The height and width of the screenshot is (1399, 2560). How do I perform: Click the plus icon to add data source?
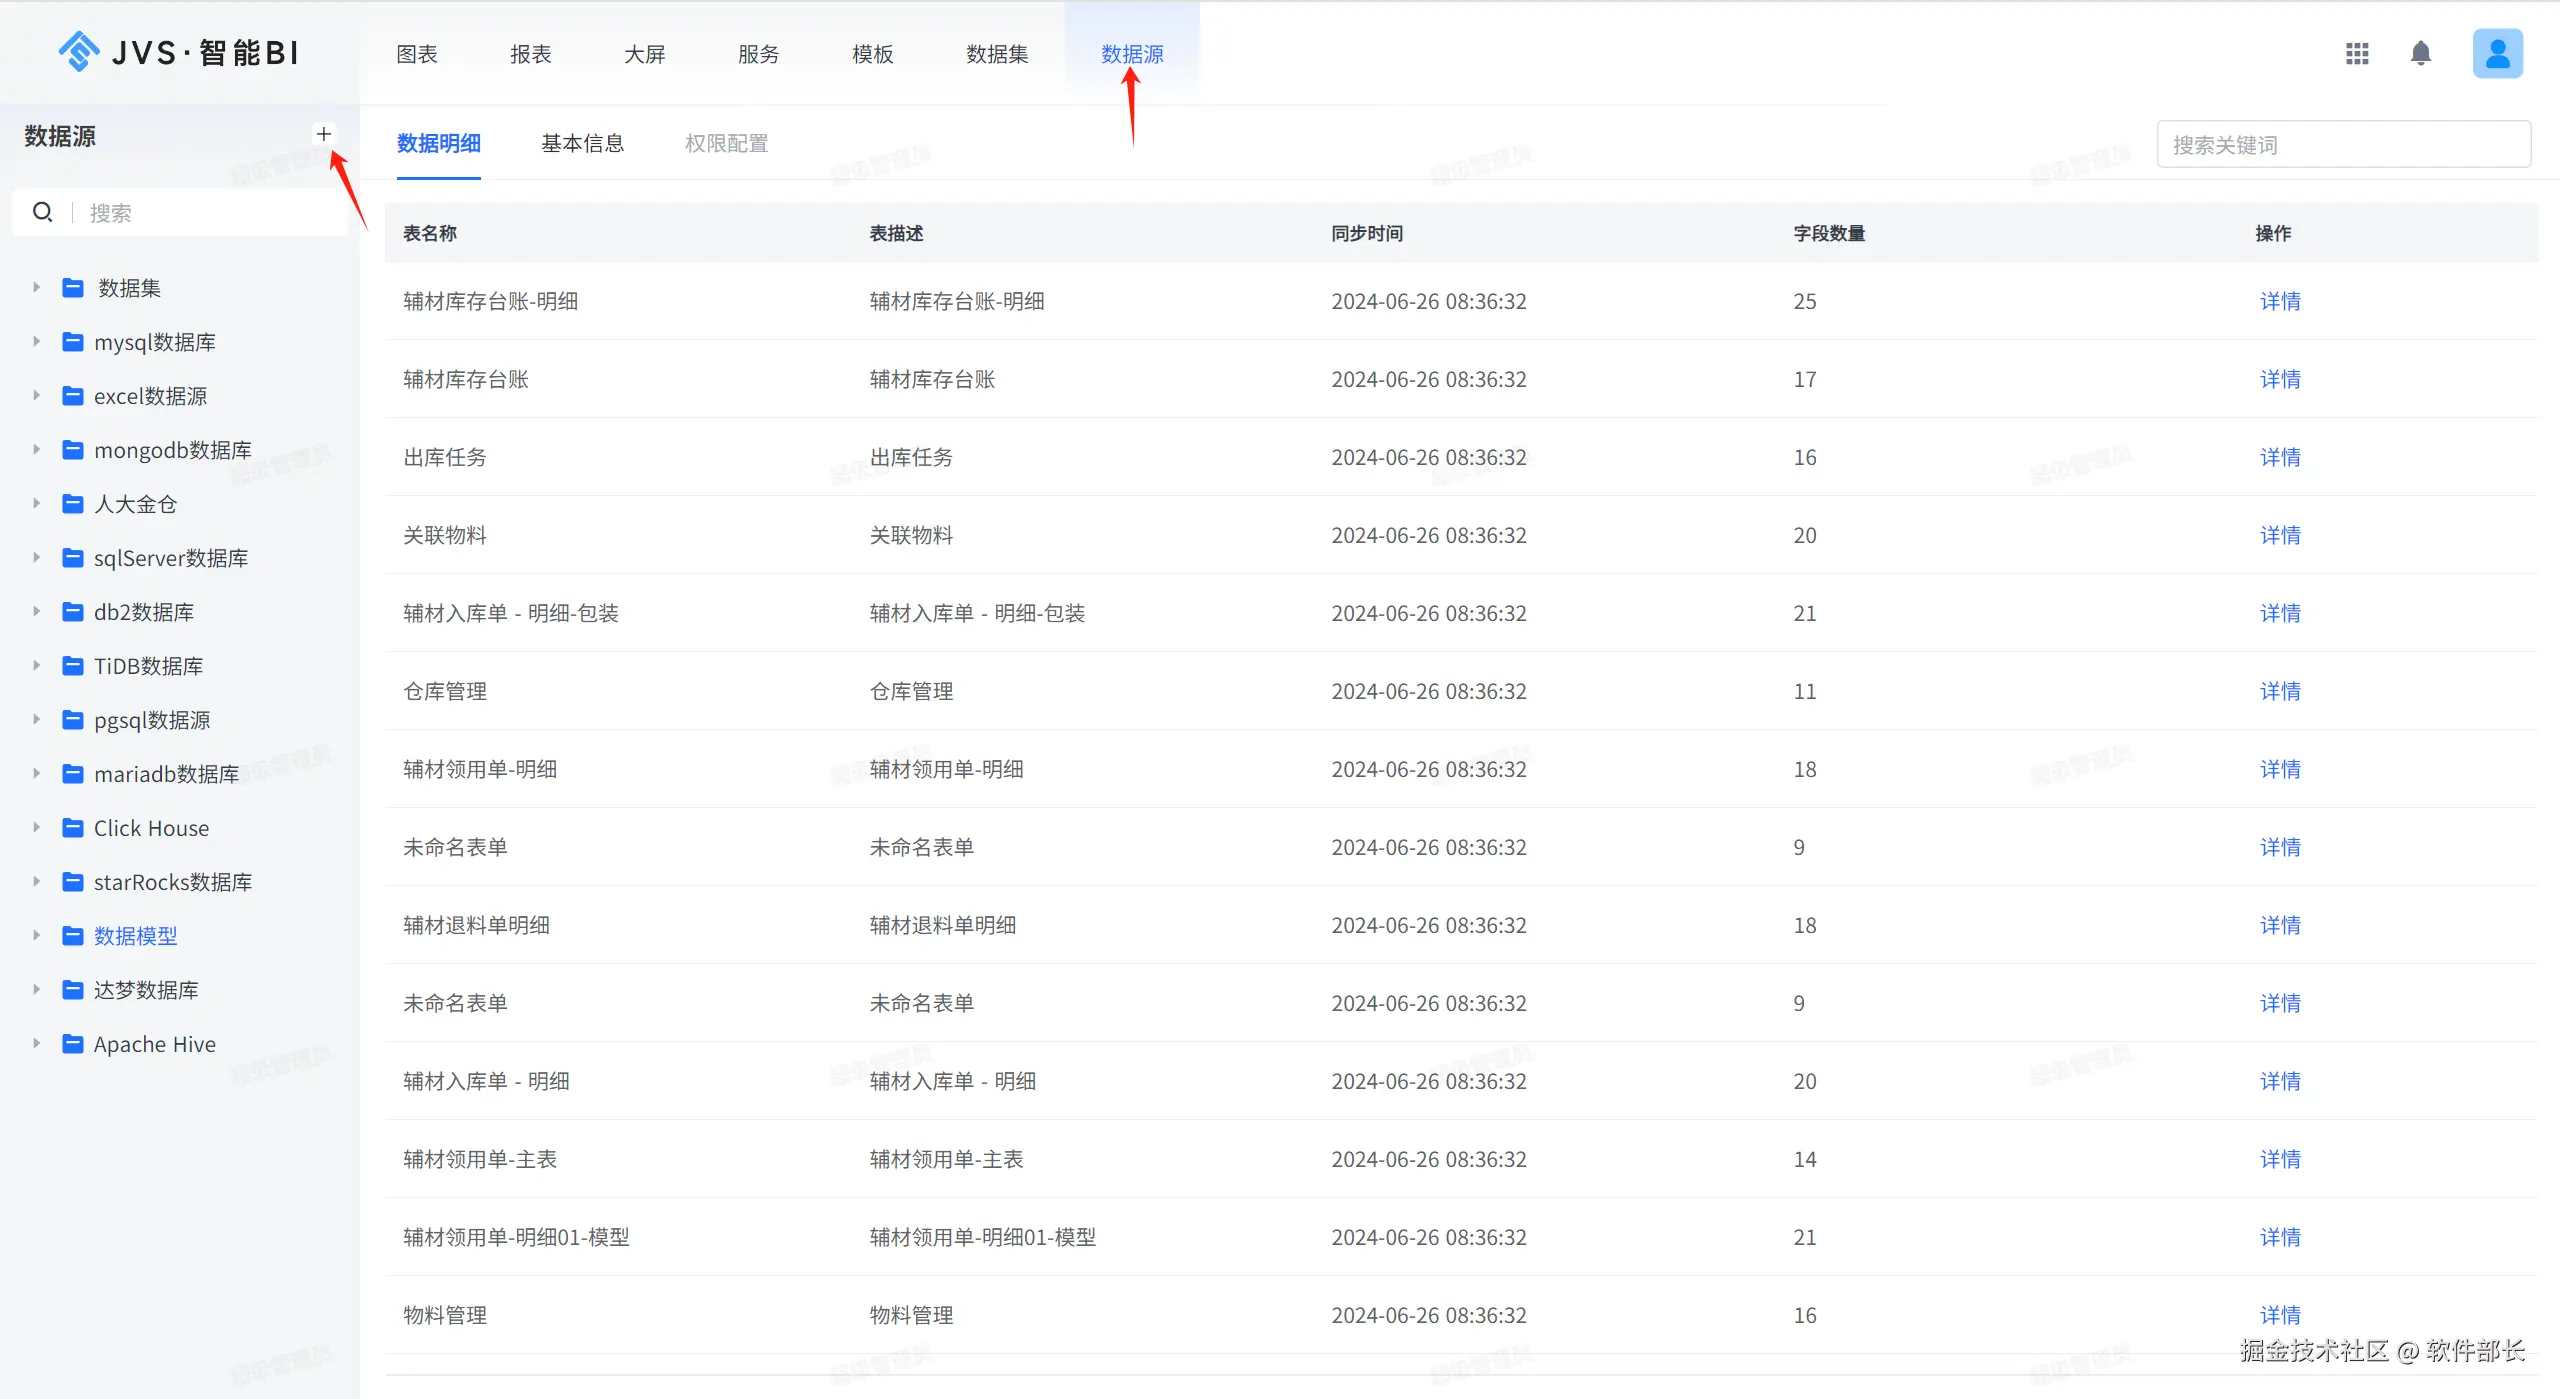tap(323, 134)
